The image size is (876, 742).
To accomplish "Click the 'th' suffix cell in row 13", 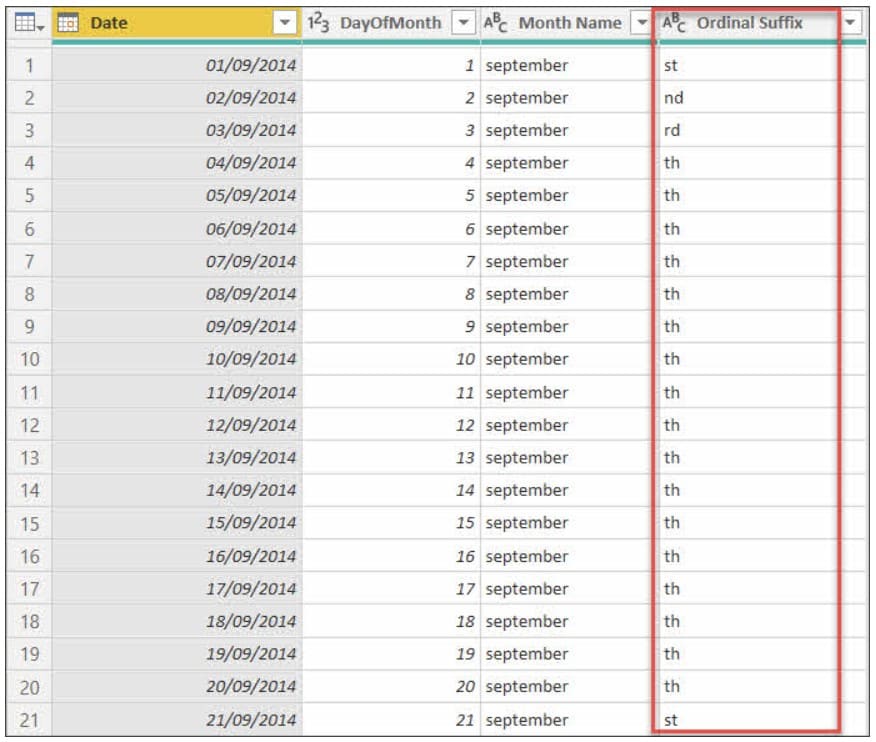I will [x=761, y=458].
